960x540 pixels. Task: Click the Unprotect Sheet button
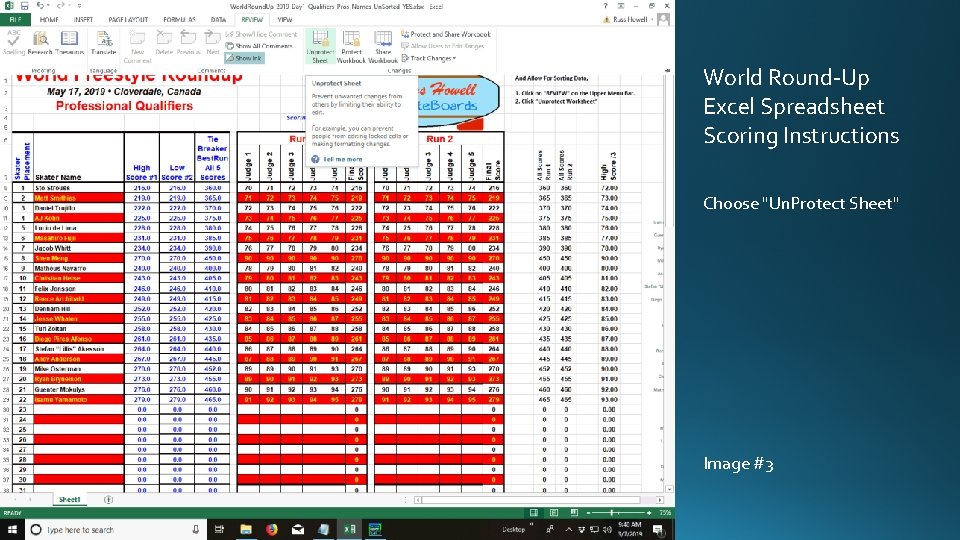tap(320, 47)
